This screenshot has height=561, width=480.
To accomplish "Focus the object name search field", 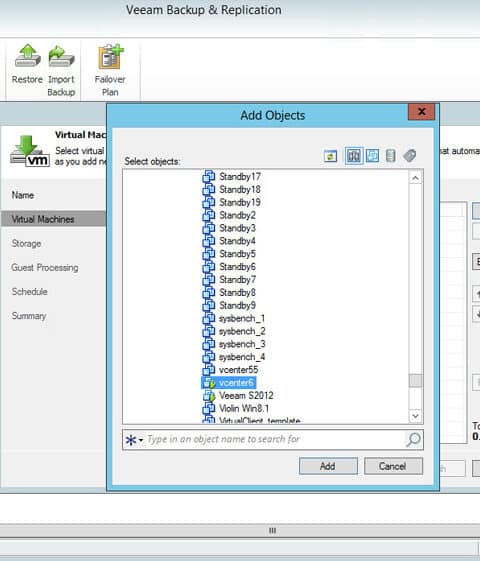I will pyautogui.click(x=273, y=440).
